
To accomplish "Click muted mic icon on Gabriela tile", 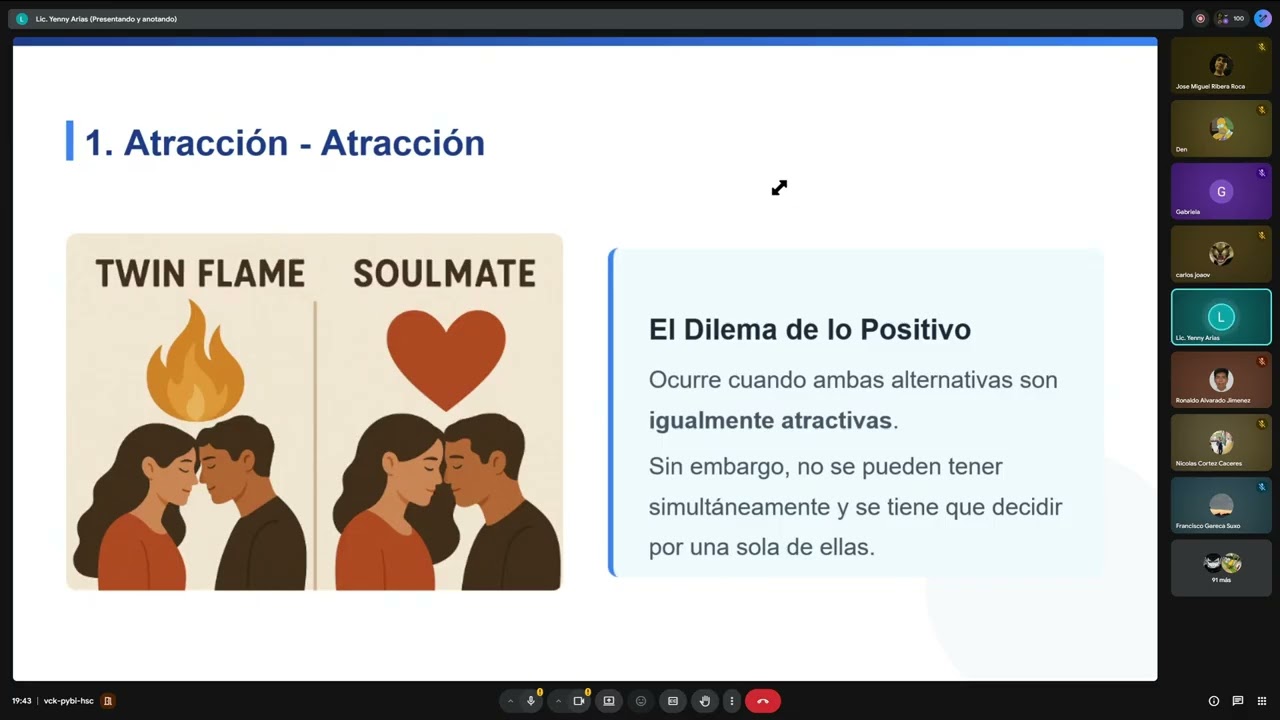I will point(1262,173).
